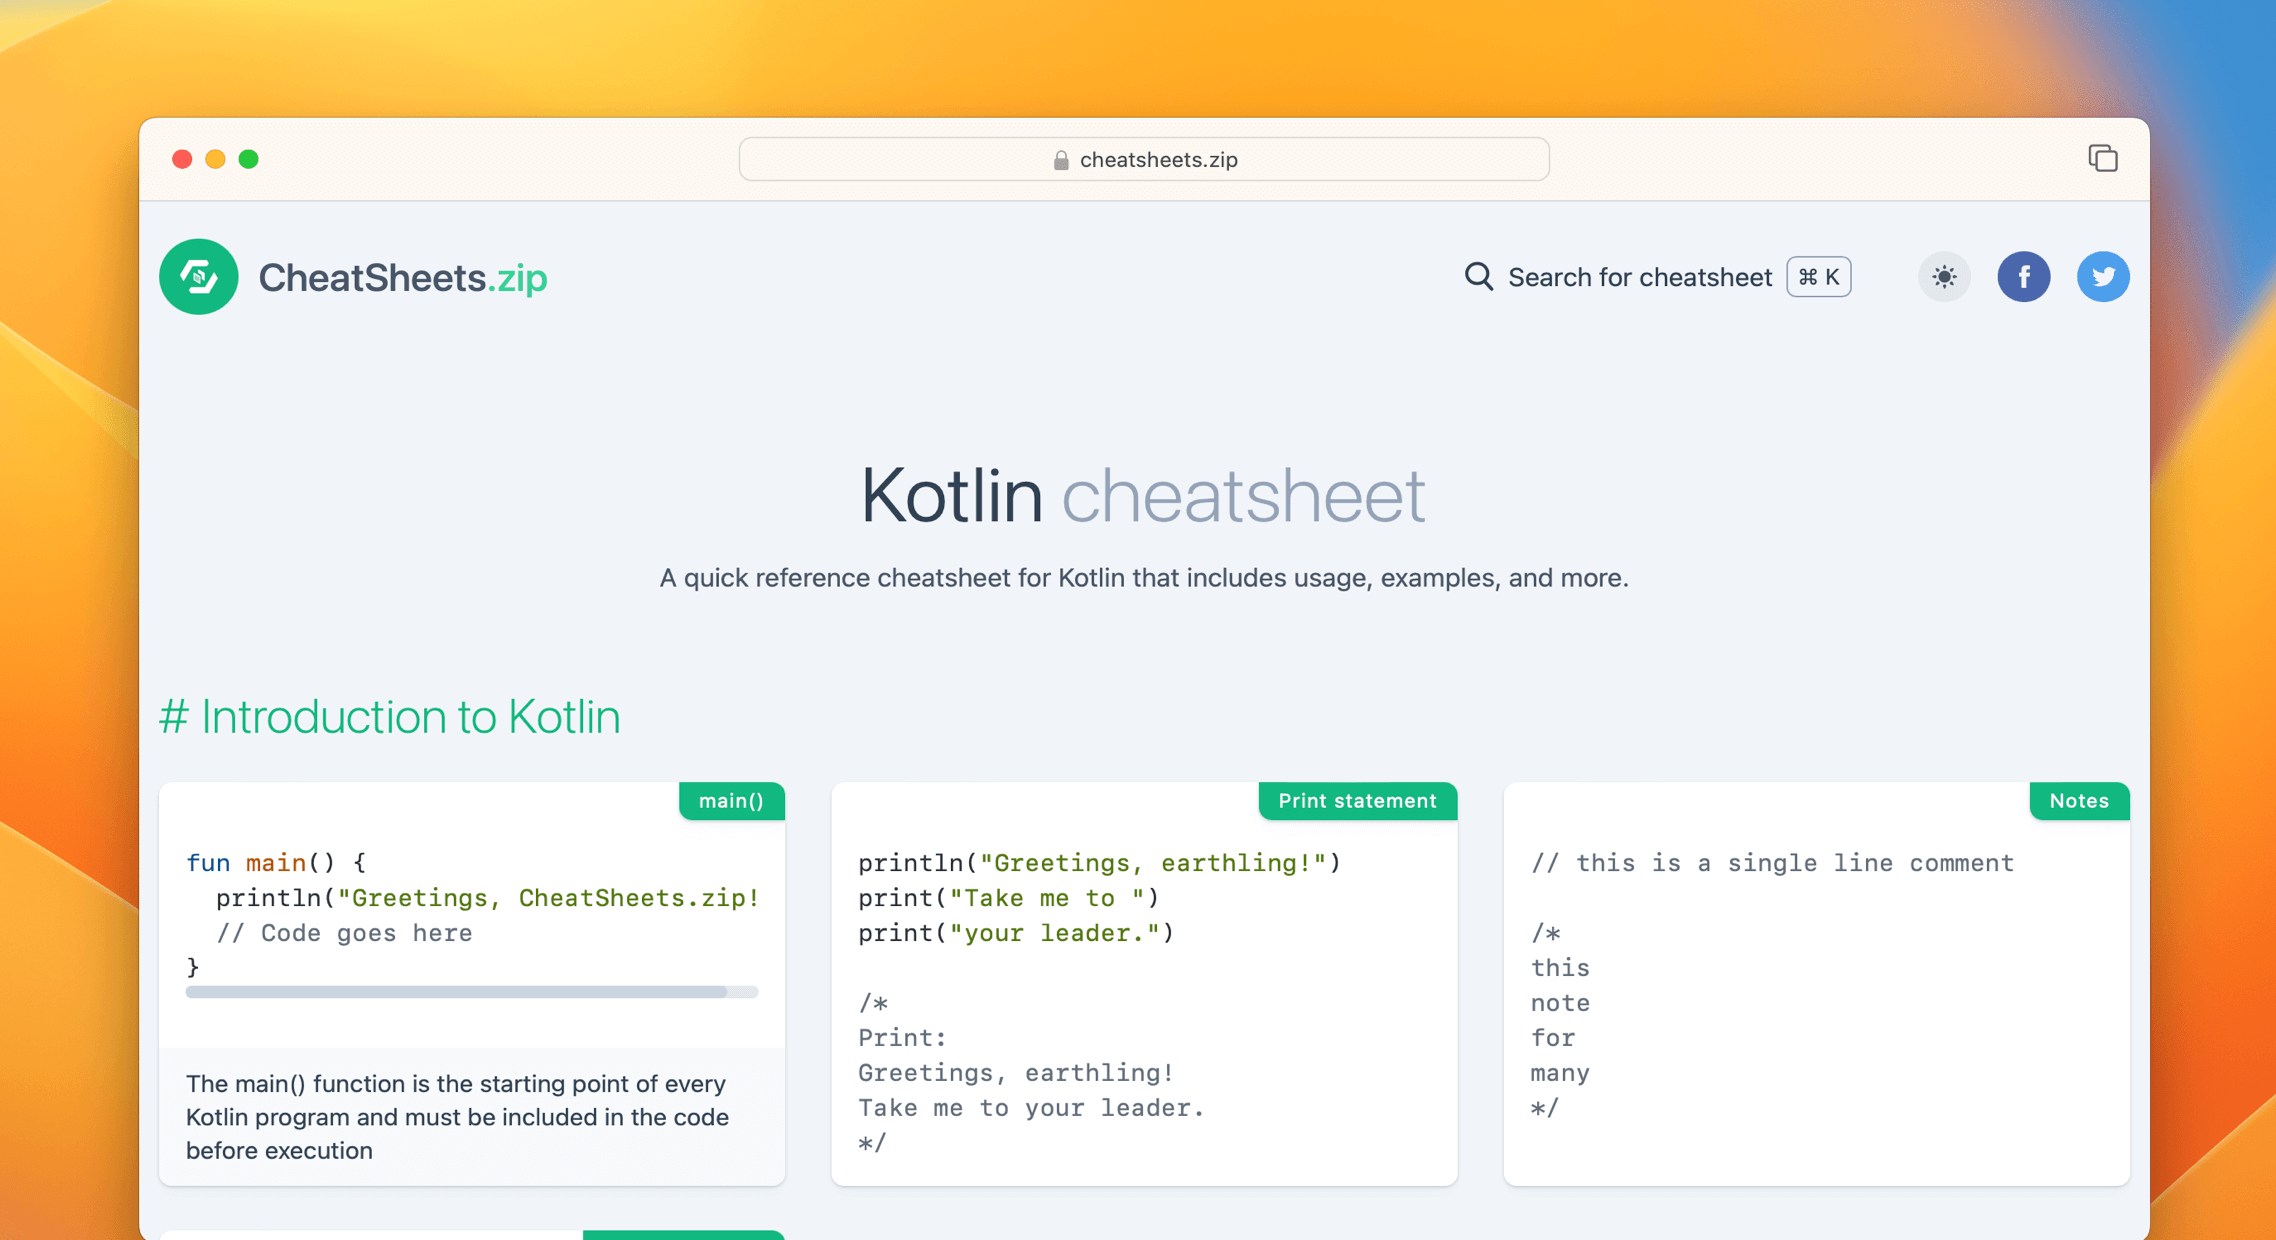Click the CheatSheets.zip site title
The image size is (2276, 1240).
click(x=402, y=277)
